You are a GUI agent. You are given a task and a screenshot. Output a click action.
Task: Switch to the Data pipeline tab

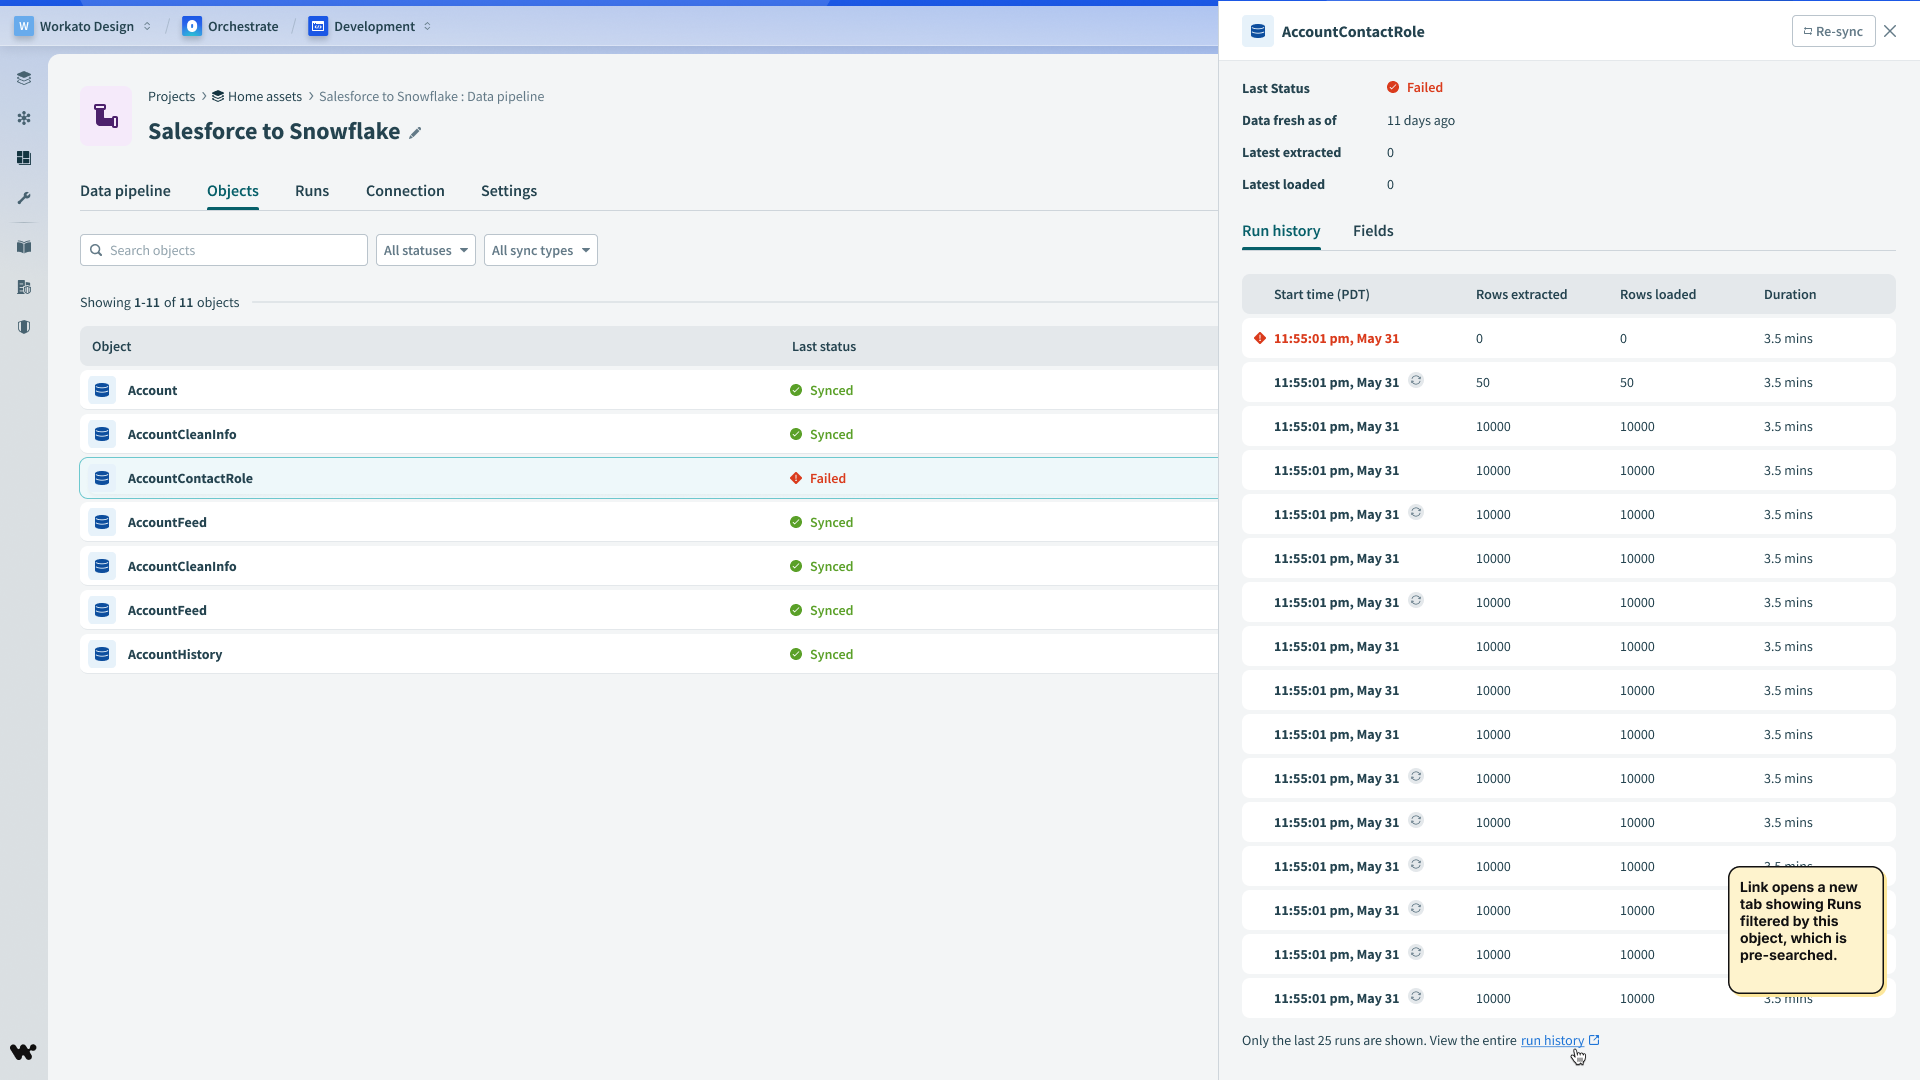pyautogui.click(x=125, y=190)
